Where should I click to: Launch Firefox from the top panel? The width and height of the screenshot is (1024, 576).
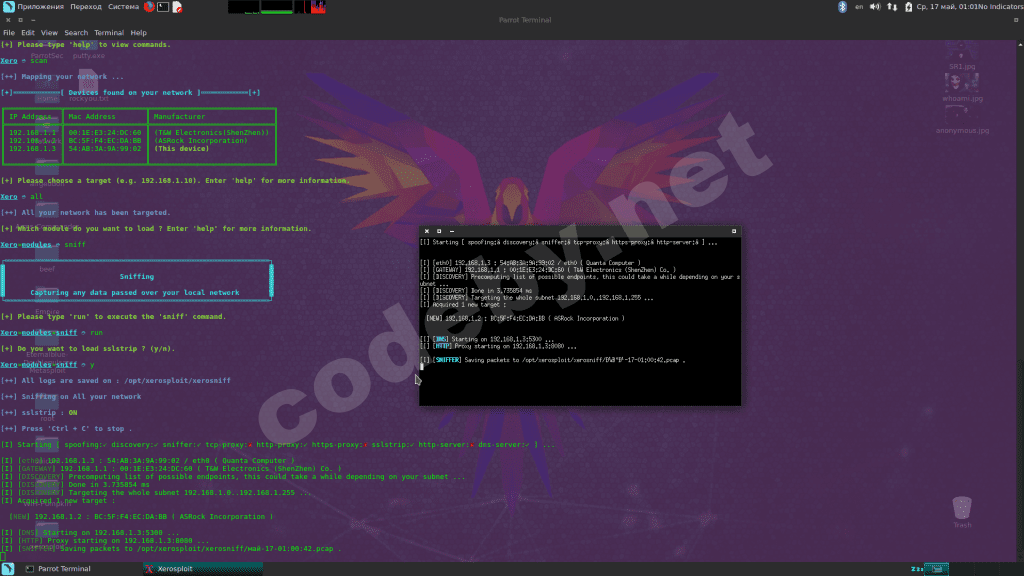point(150,7)
